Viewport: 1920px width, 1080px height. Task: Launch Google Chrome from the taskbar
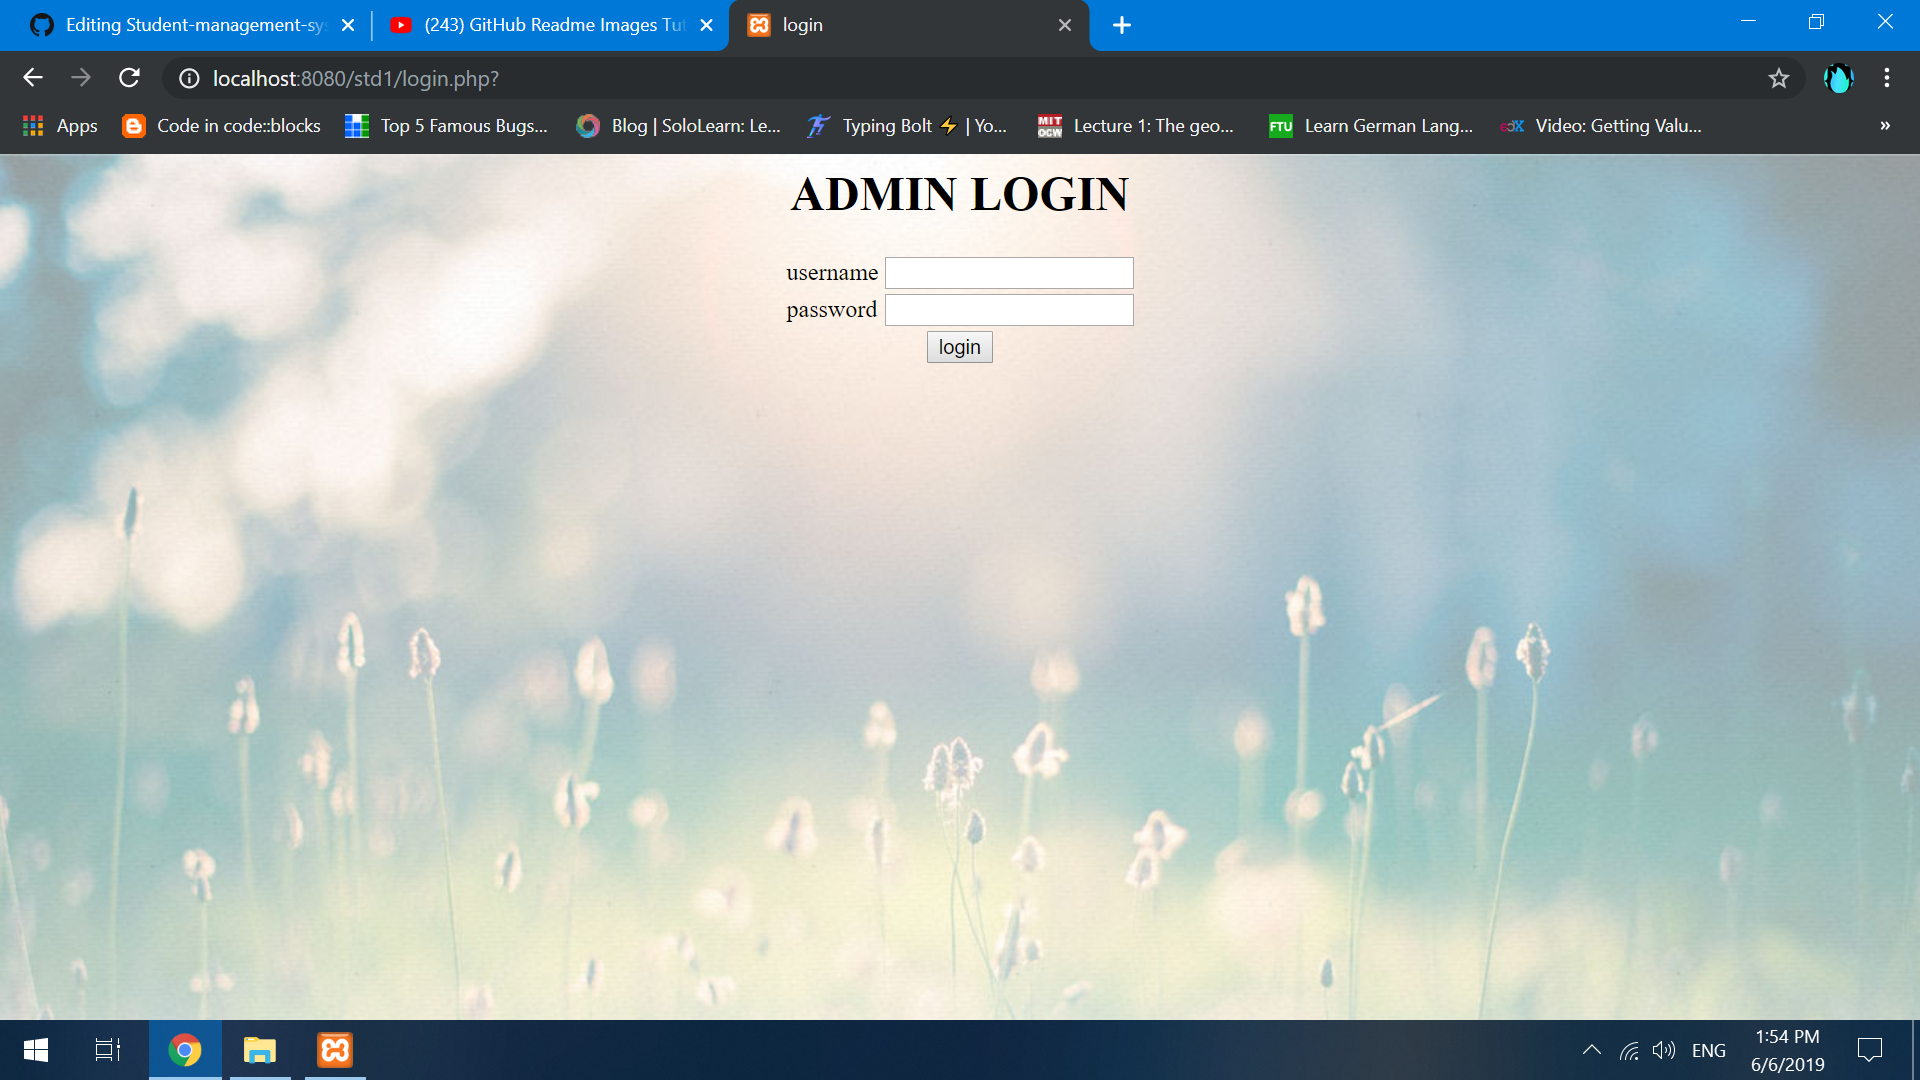coord(185,1050)
